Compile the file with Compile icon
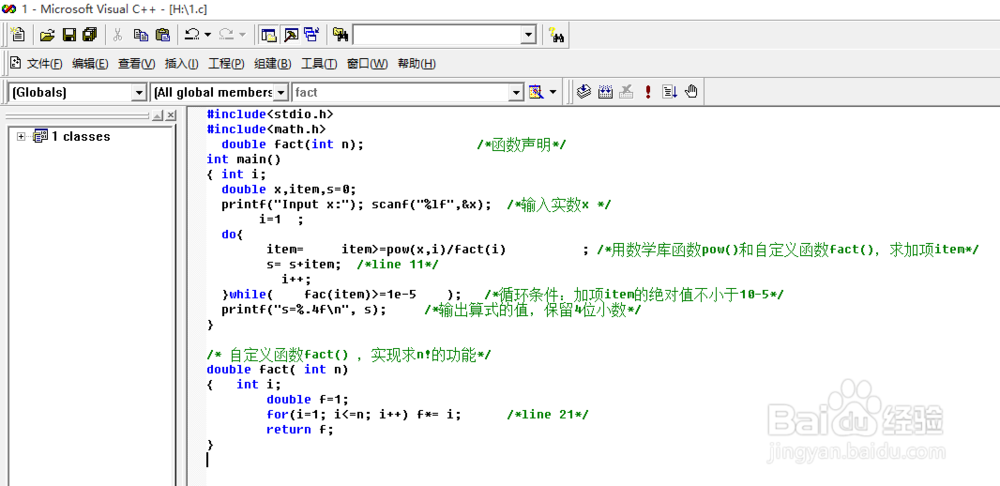The height and width of the screenshot is (486, 1000). click(x=584, y=92)
